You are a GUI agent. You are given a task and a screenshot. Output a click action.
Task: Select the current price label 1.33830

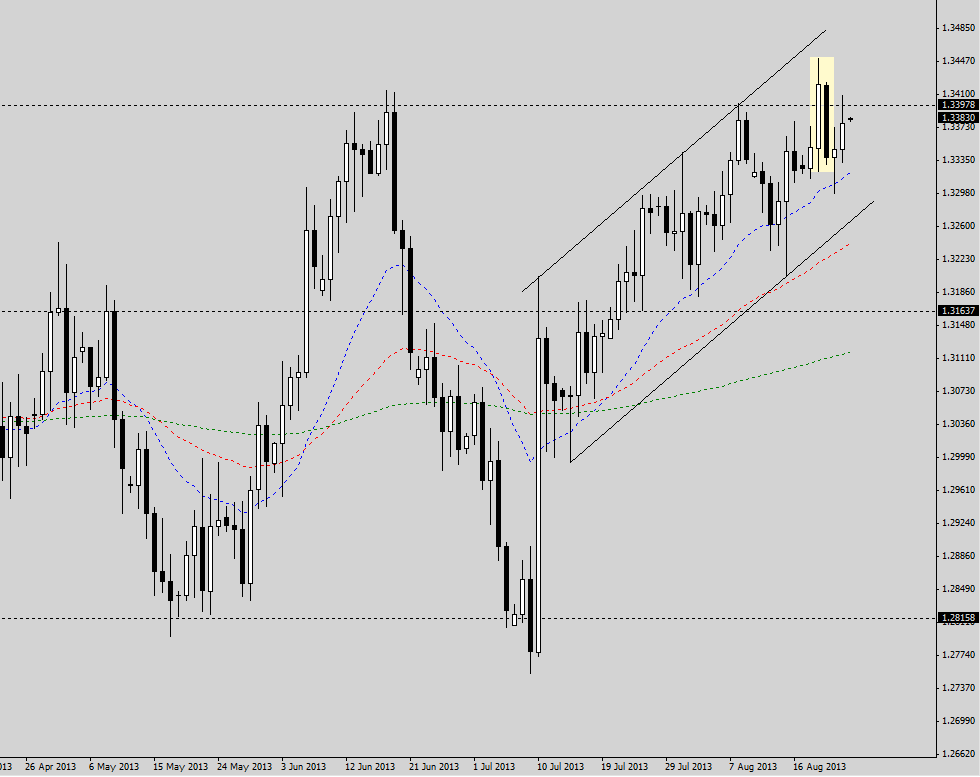point(957,118)
